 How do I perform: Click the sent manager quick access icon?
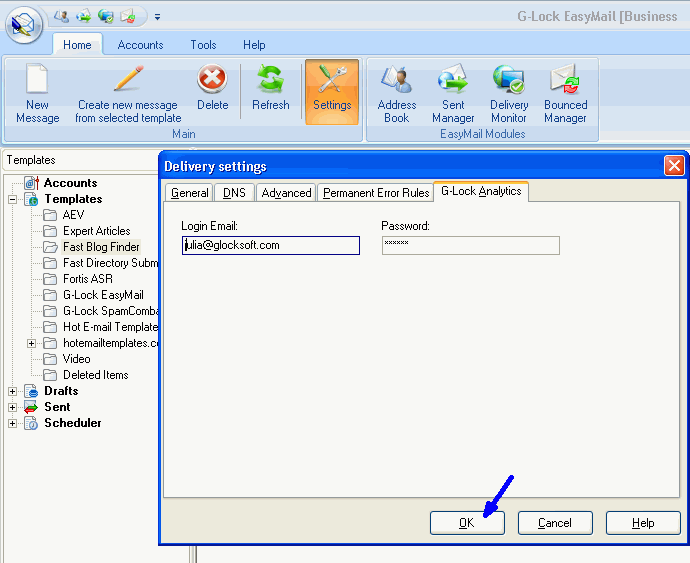click(x=84, y=17)
